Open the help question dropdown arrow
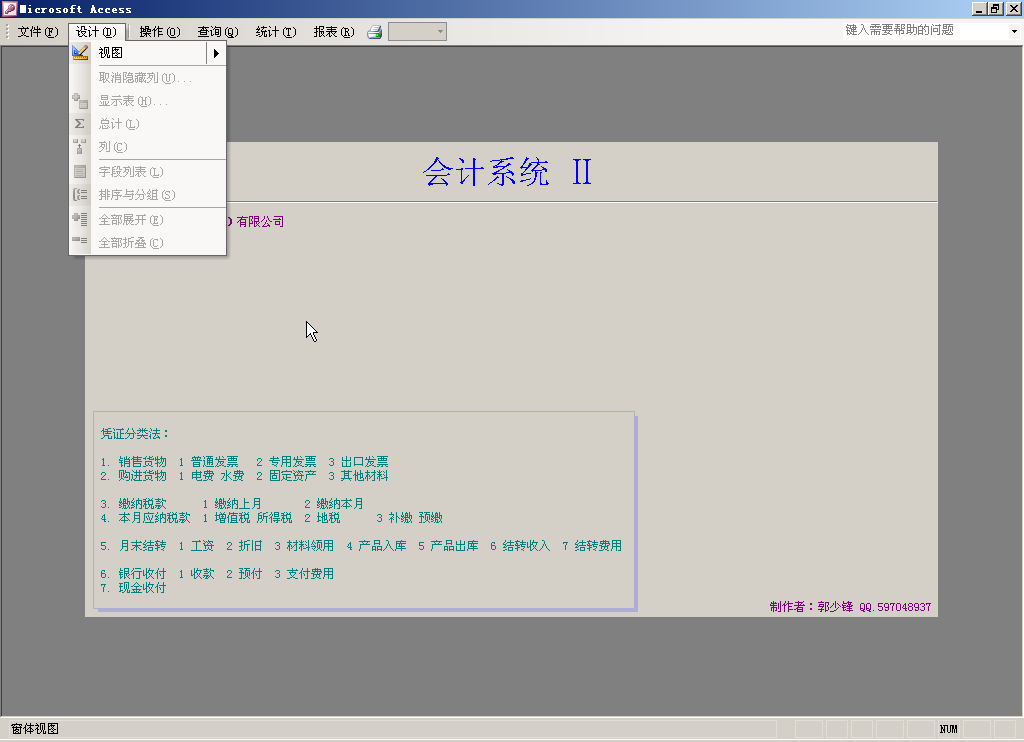This screenshot has height=742, width=1024. click(1013, 31)
